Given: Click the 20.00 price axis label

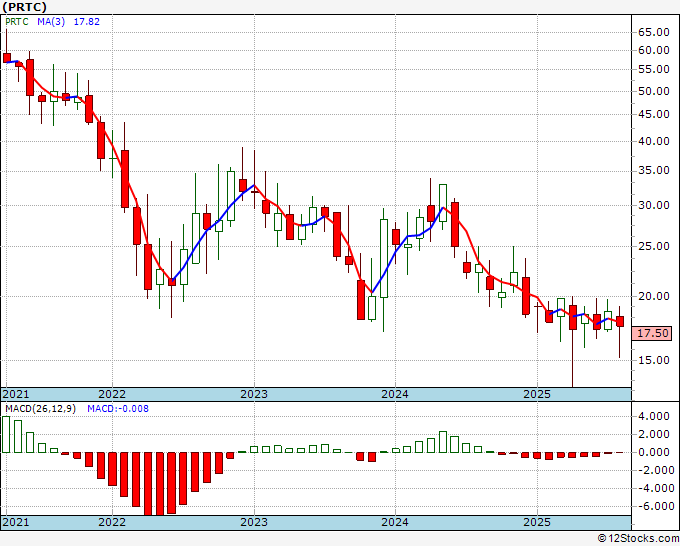Looking at the screenshot, I should click(x=654, y=296).
